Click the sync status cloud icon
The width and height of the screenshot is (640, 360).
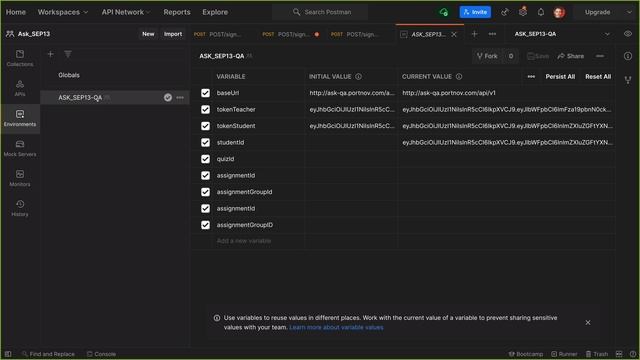tap(444, 12)
